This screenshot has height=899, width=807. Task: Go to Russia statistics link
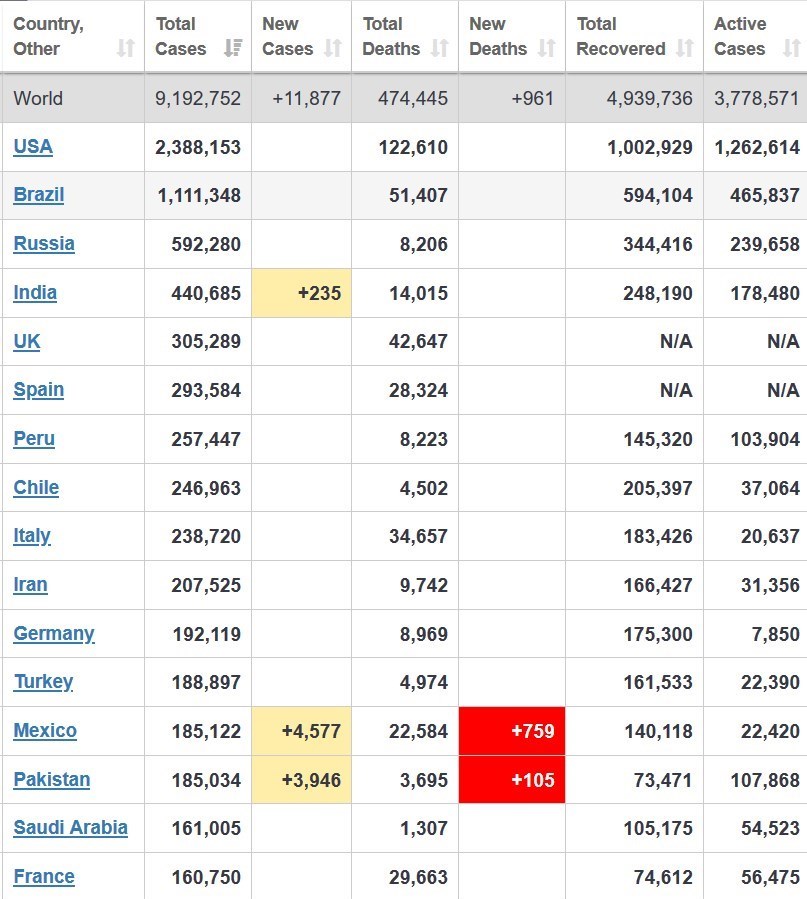(44, 244)
